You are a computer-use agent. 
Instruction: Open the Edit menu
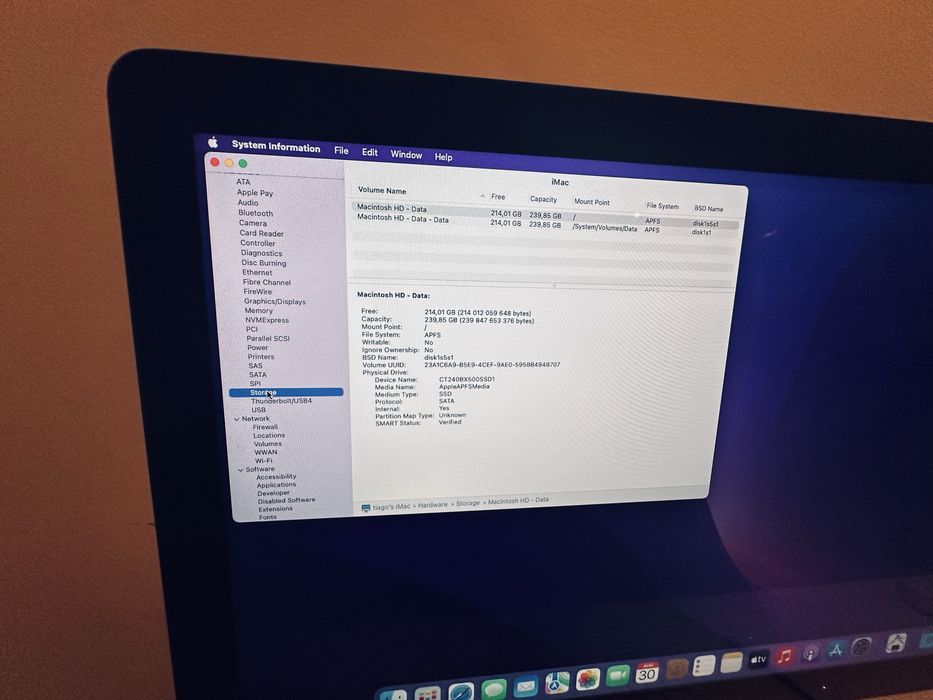coord(370,152)
